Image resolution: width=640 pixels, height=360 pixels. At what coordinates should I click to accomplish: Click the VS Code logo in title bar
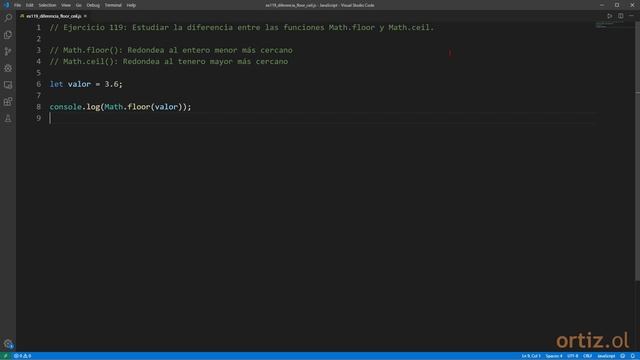pos(6,5)
